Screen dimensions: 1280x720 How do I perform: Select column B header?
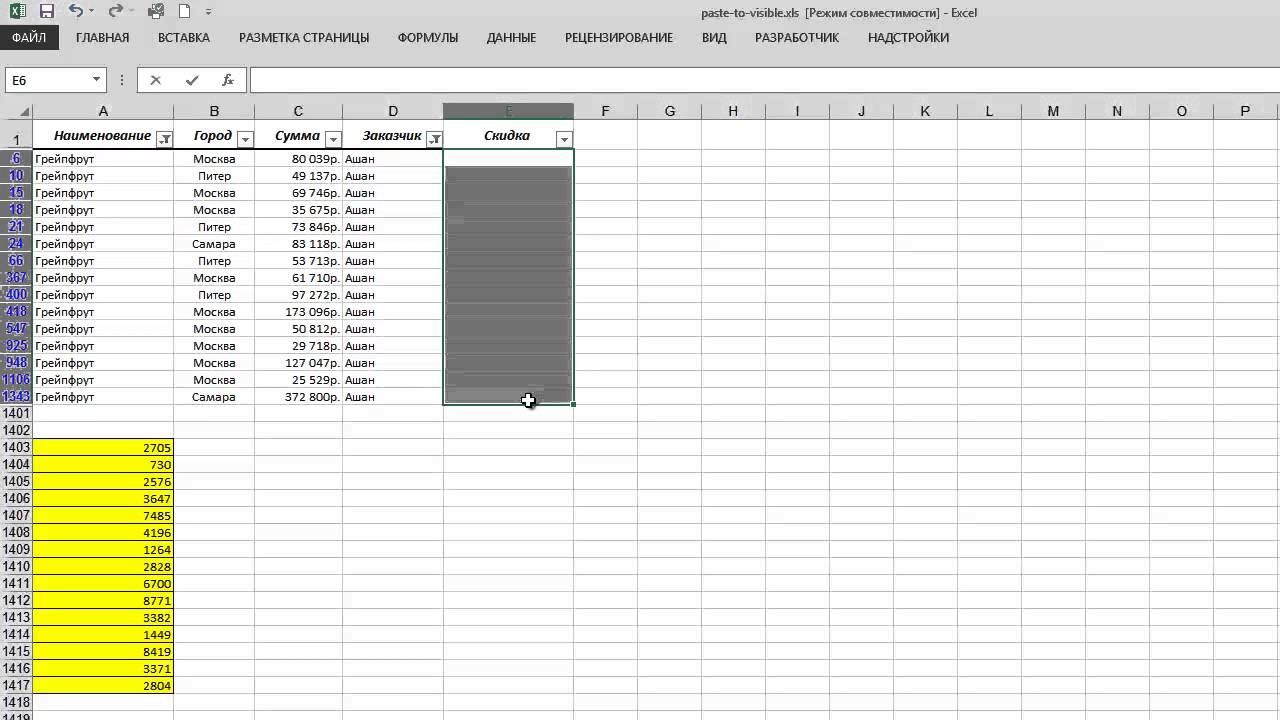214,111
